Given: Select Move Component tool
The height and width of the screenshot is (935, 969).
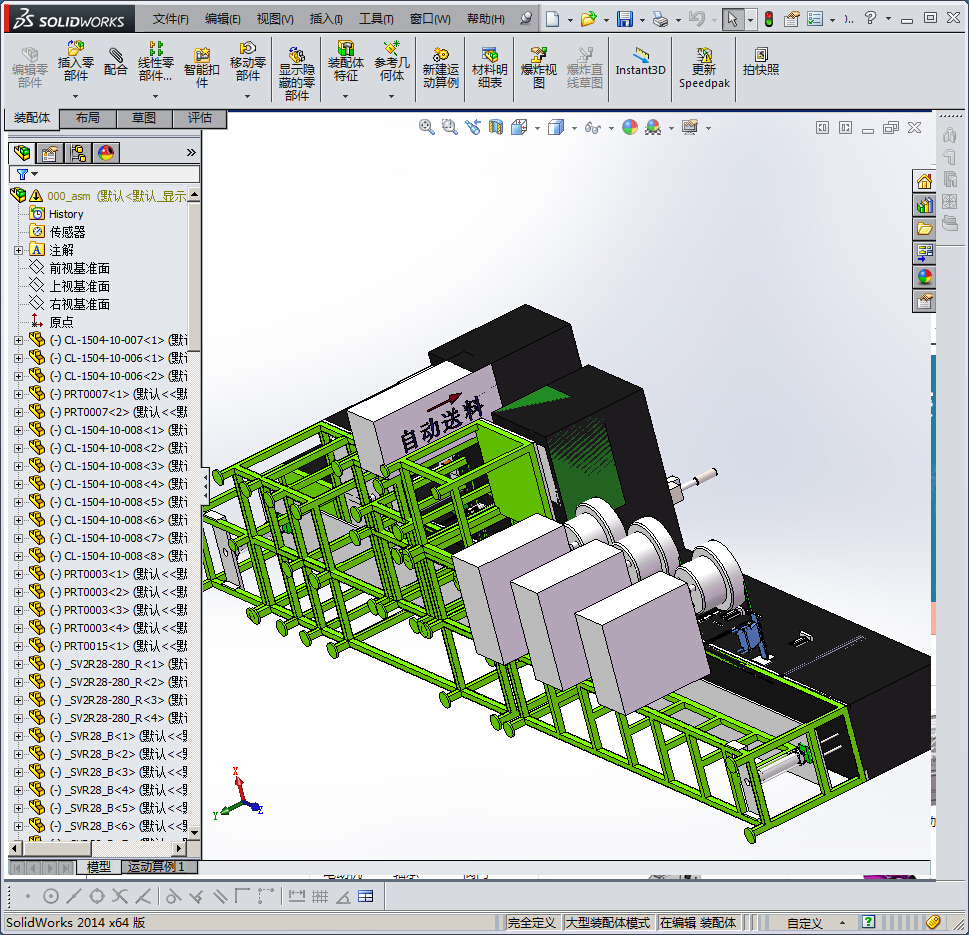Looking at the screenshot, I should point(247,61).
